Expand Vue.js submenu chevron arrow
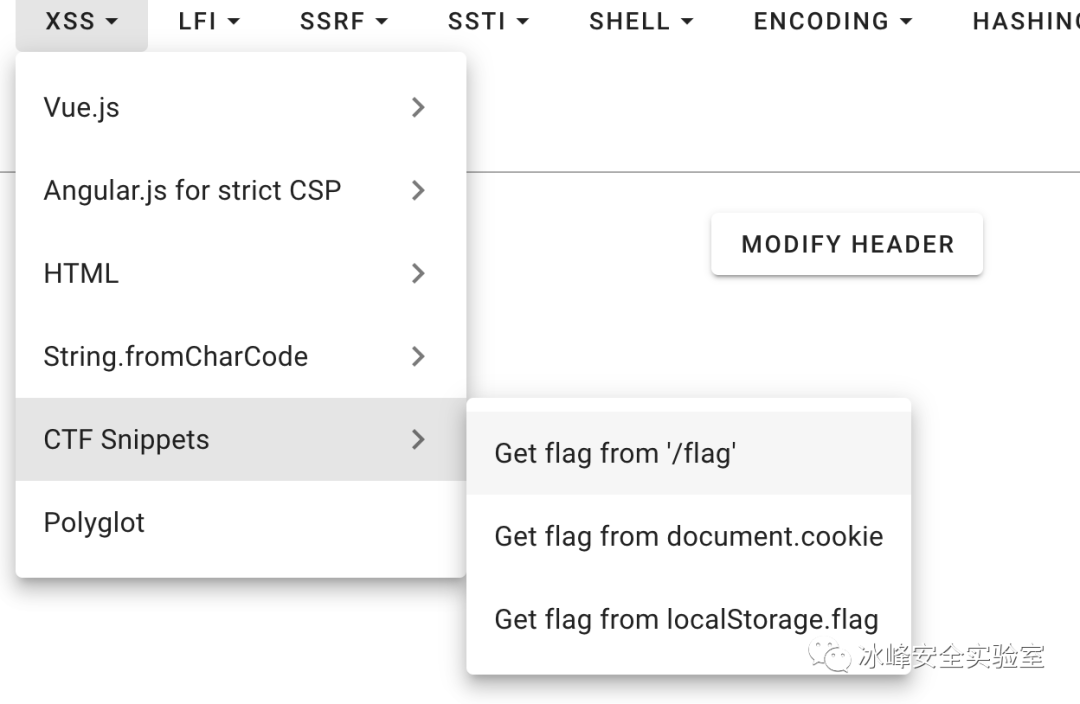Screen dimensions: 1080x704 click(418, 107)
